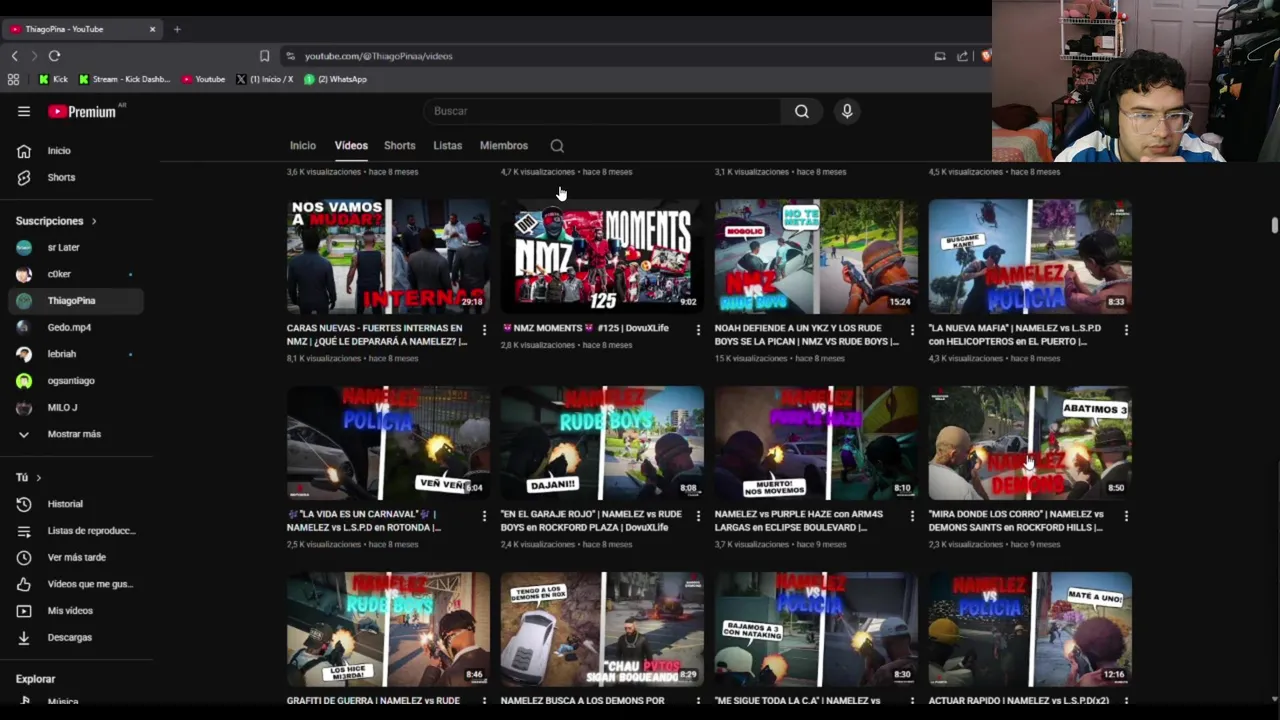Open video title NOAH DEFIENDE A UN YKZ
This screenshot has height=720, width=1280.
pos(807,335)
